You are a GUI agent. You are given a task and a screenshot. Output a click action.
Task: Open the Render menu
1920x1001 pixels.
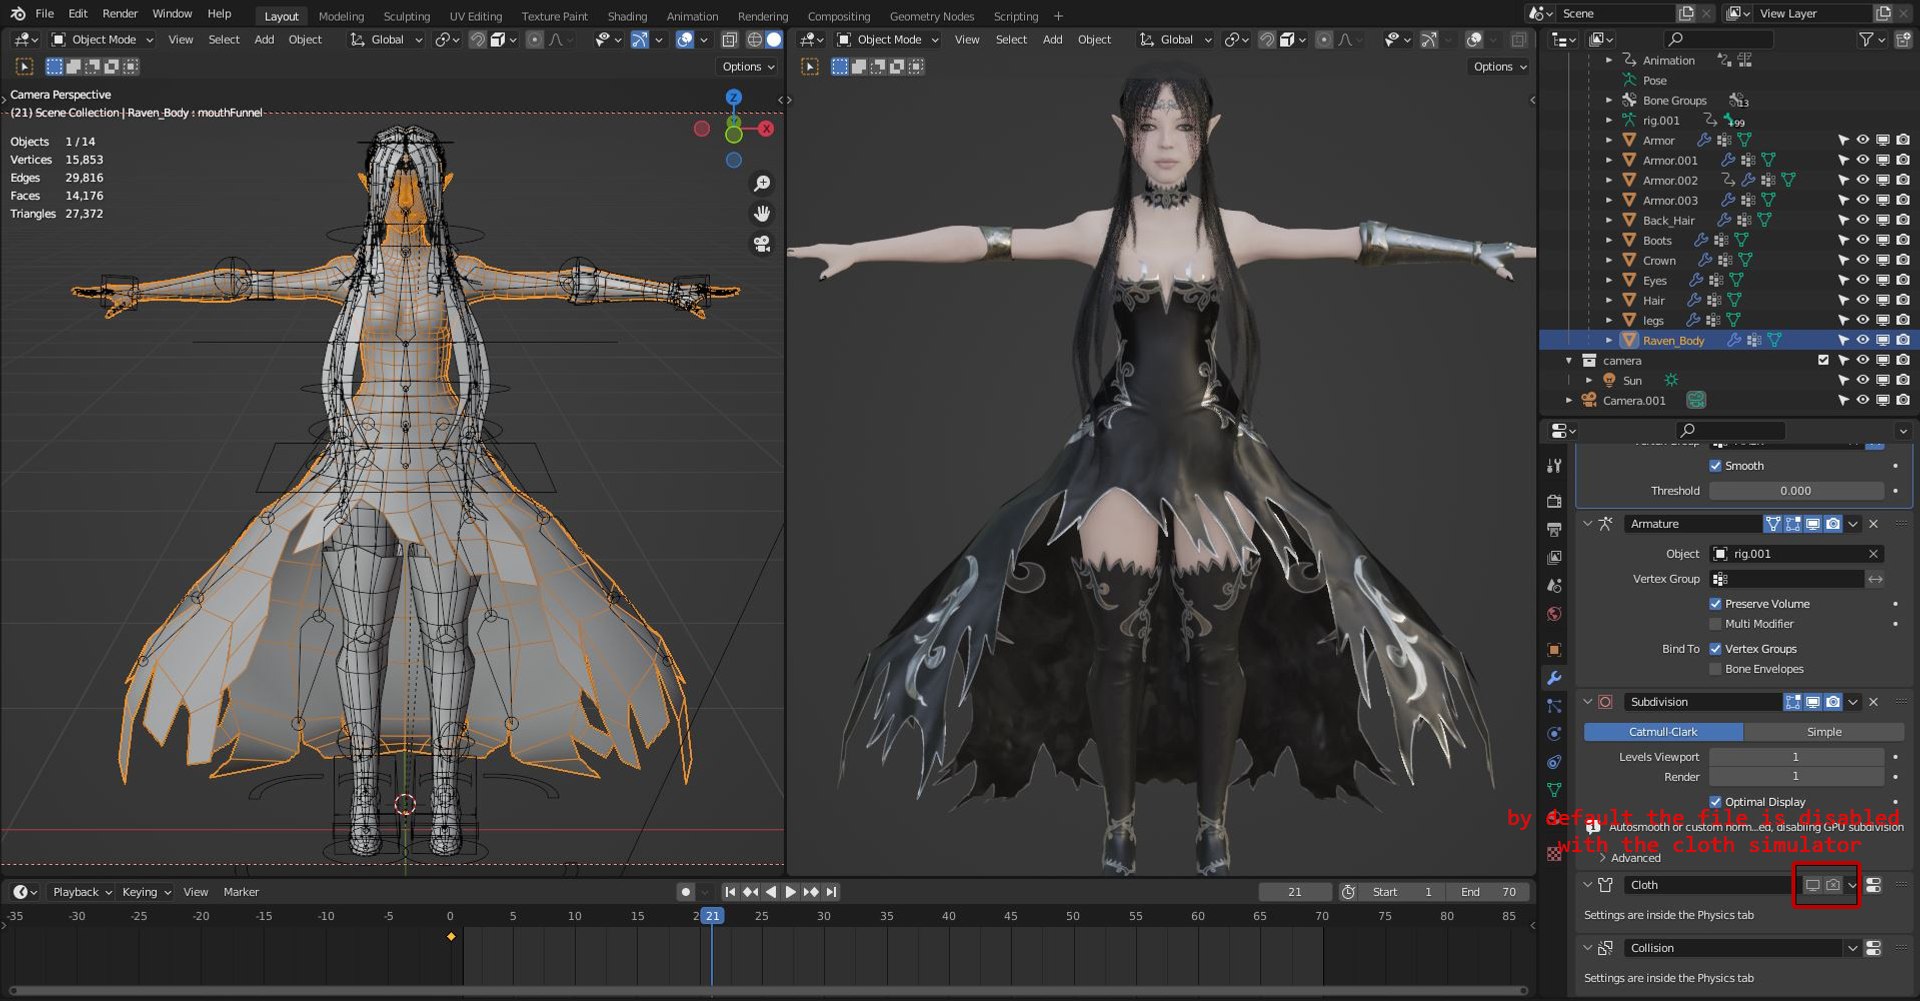(x=120, y=14)
